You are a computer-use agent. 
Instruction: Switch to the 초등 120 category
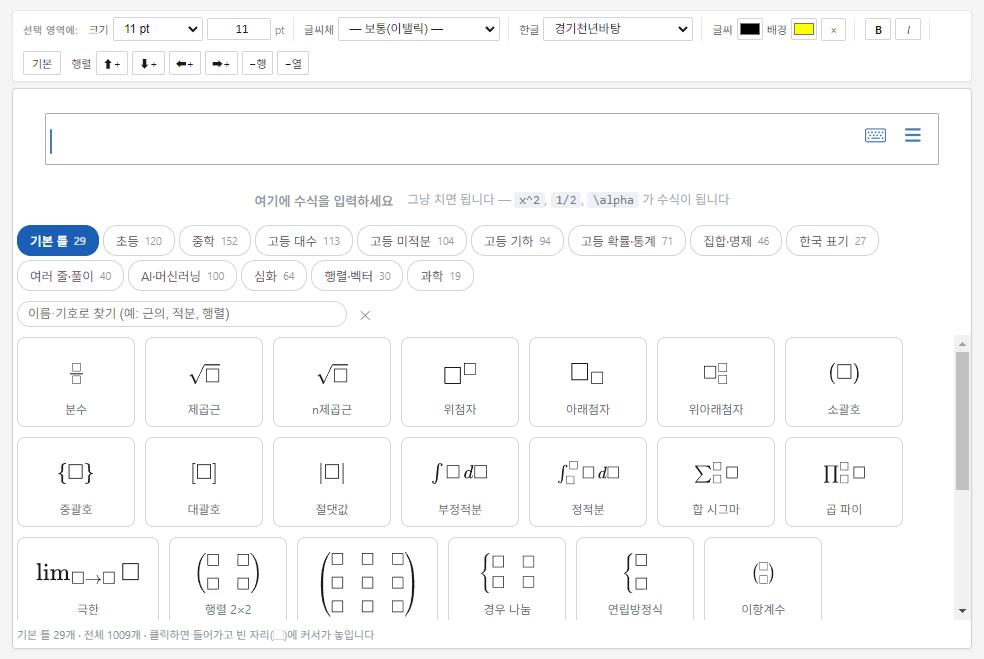[x=139, y=241]
